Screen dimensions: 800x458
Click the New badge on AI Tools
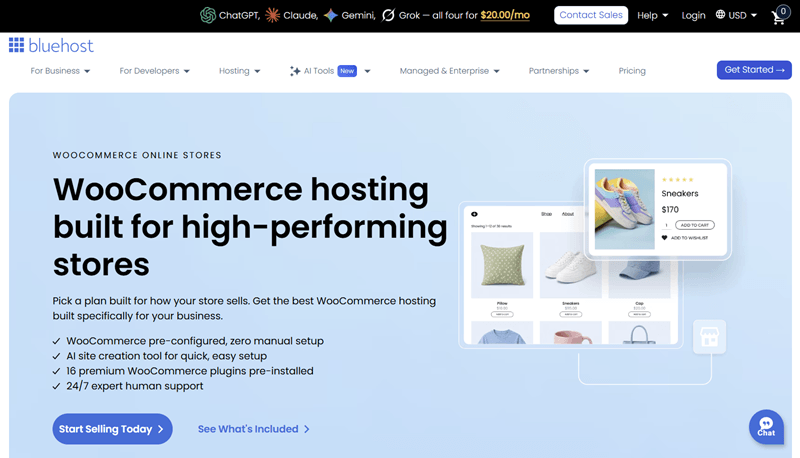click(x=347, y=71)
